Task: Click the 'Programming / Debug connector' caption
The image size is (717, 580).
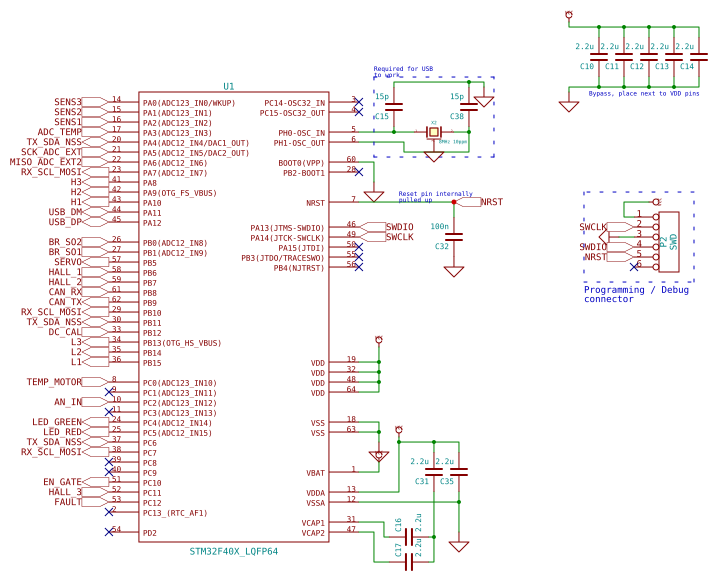Action: 636,294
